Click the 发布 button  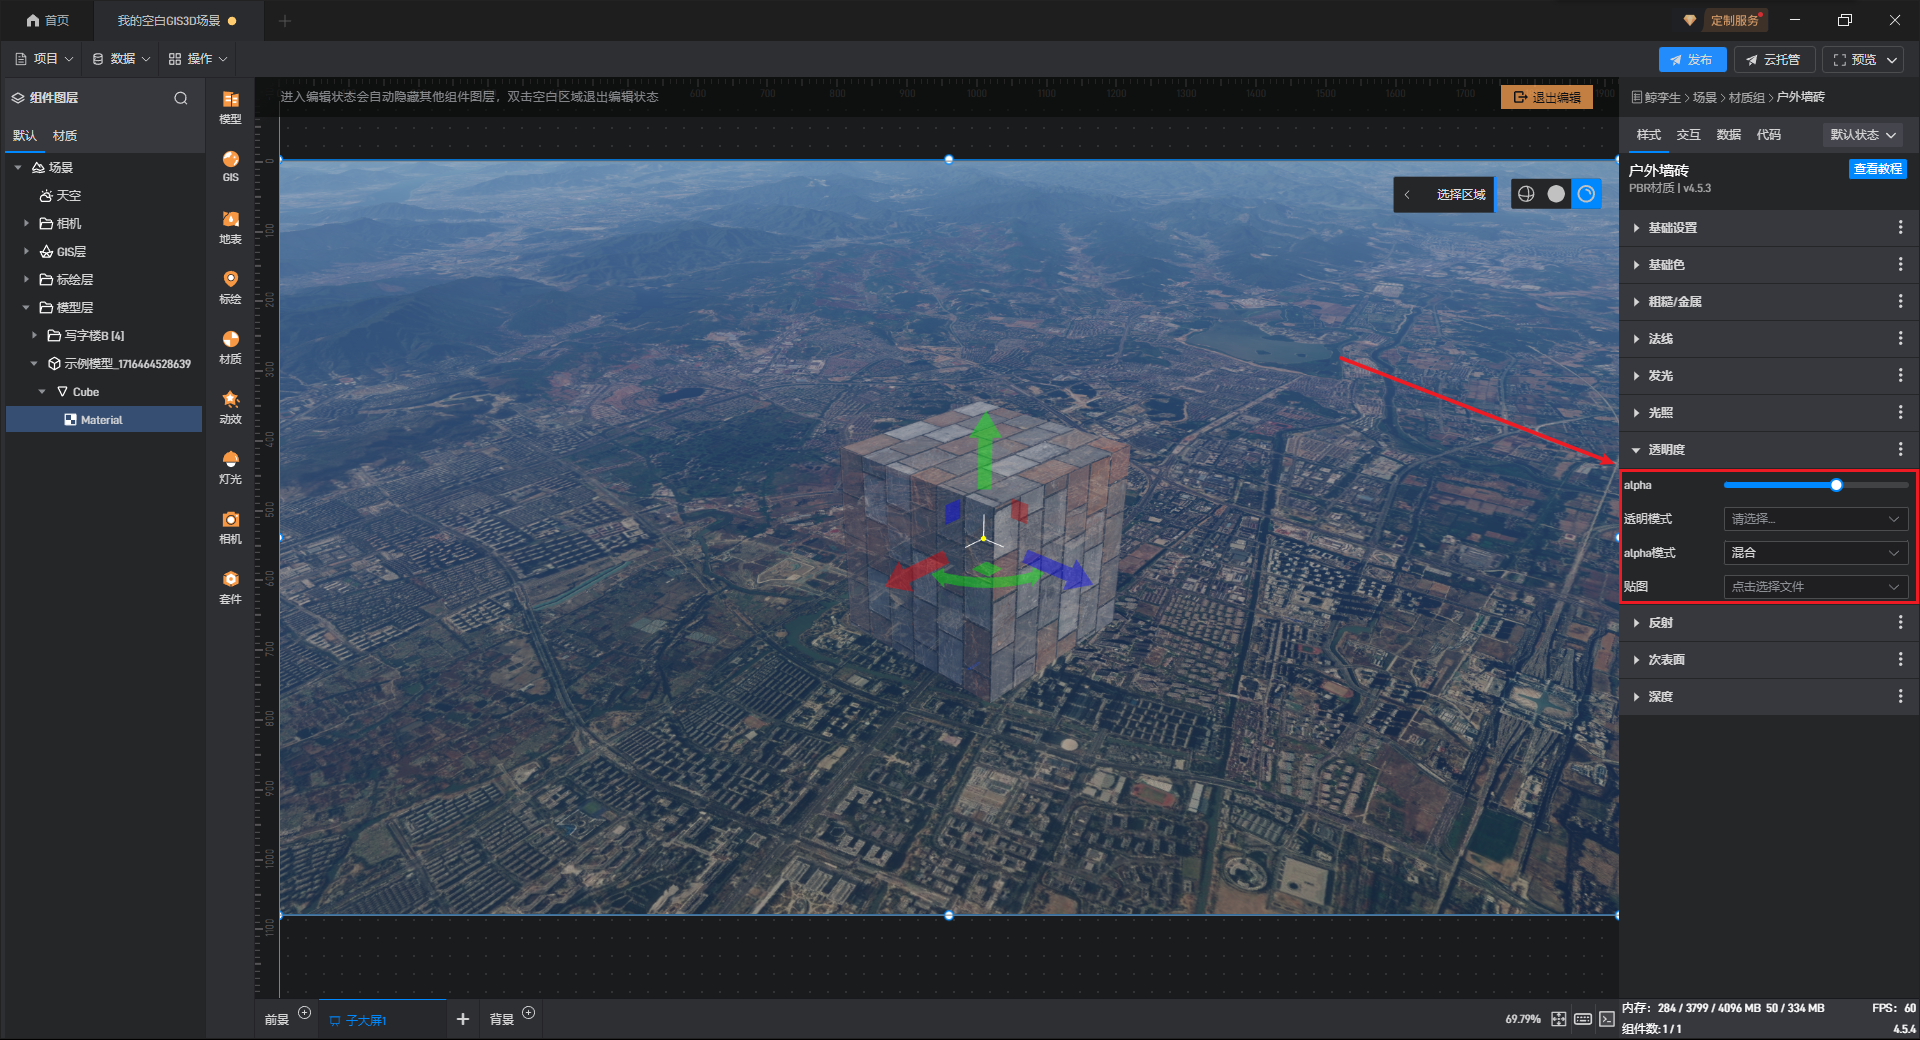tap(1692, 60)
